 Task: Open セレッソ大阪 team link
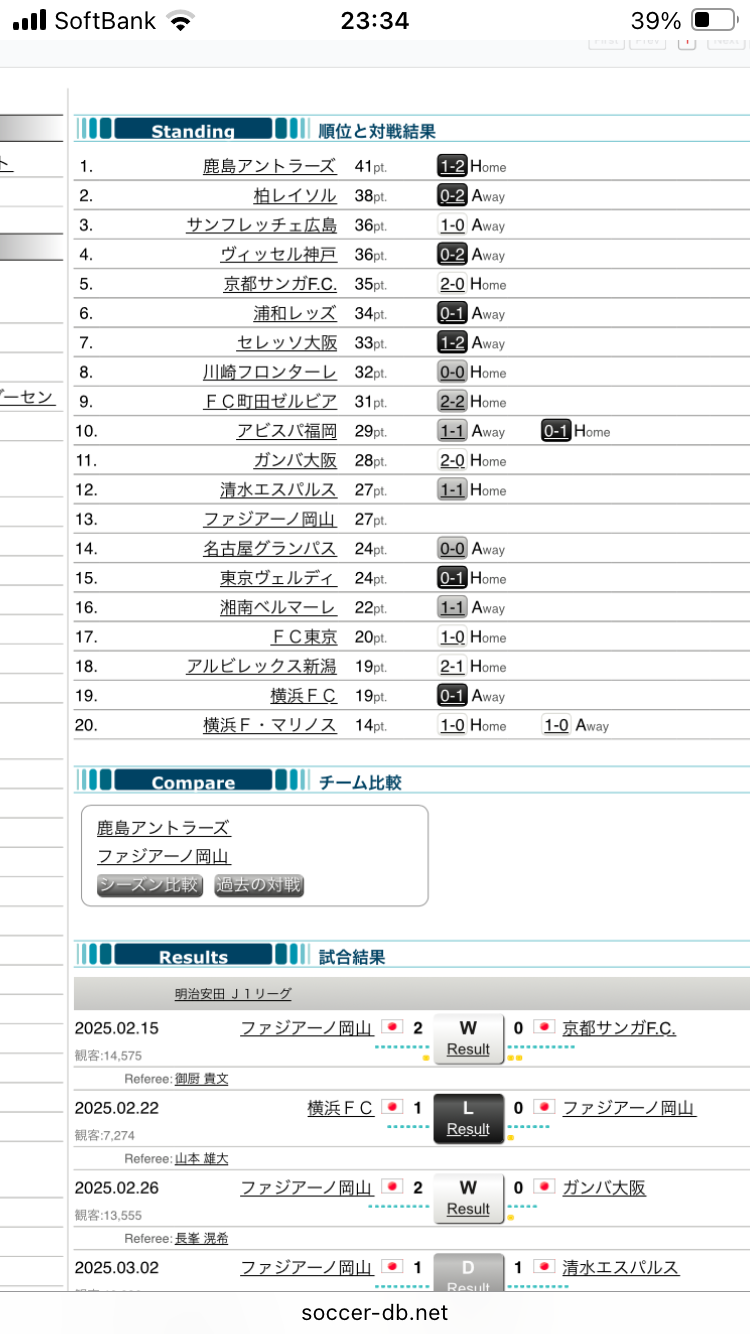click(x=286, y=343)
